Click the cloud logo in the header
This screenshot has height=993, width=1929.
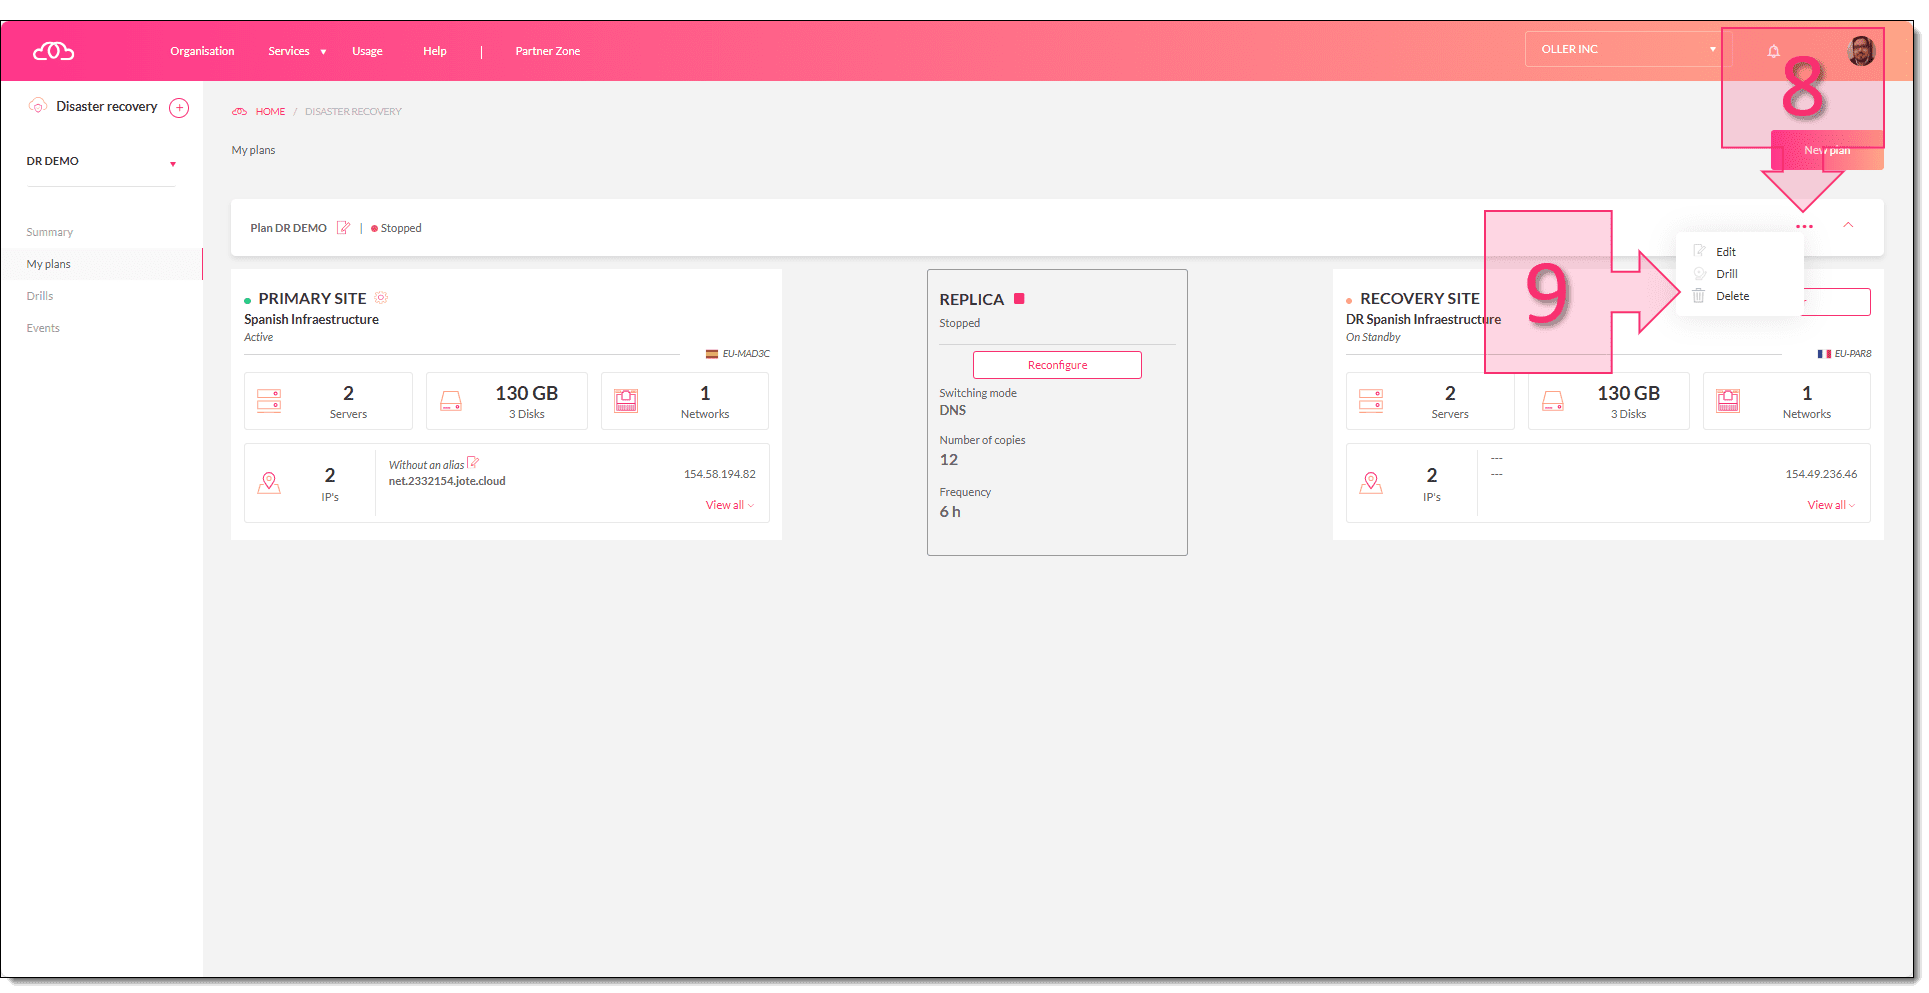click(53, 51)
